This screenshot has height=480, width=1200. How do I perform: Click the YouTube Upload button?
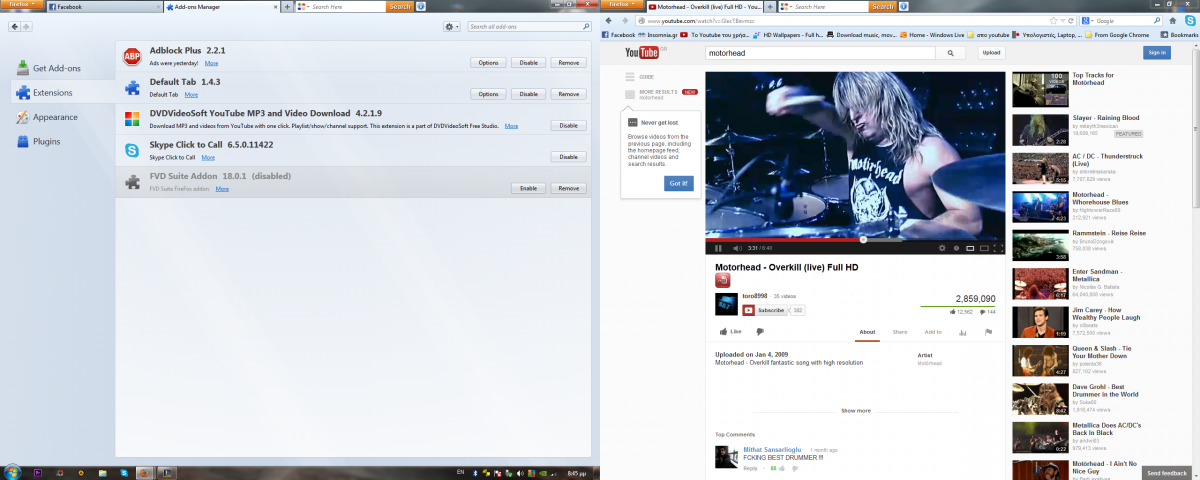click(990, 53)
